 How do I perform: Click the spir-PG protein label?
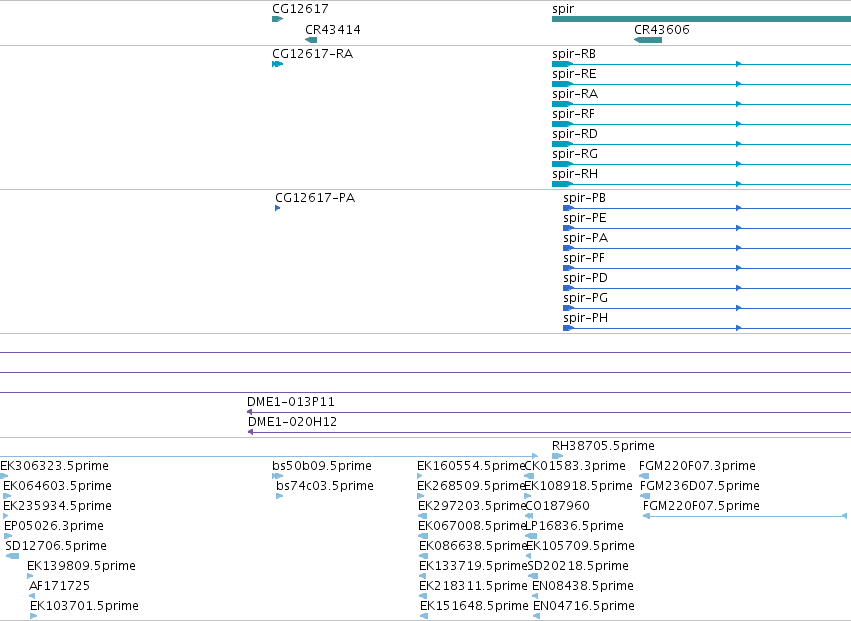(x=586, y=298)
